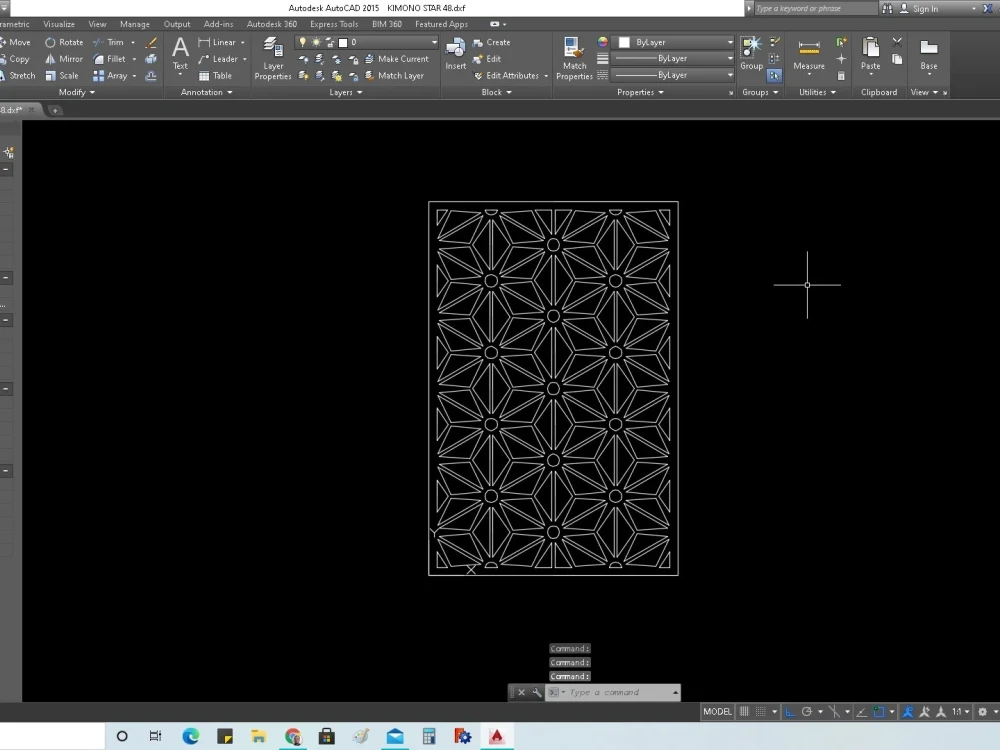Click Create block button

click(x=491, y=42)
